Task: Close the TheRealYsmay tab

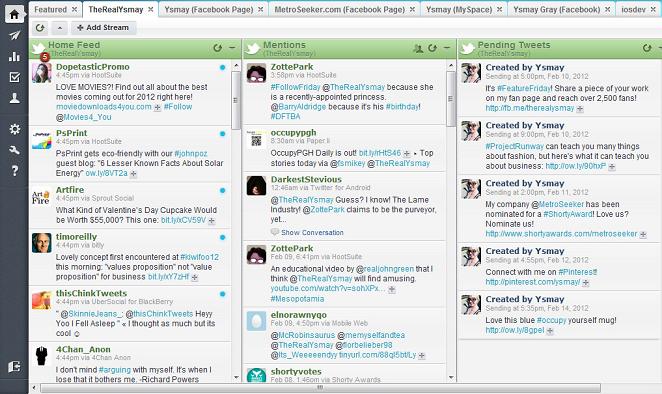Action: (x=151, y=9)
